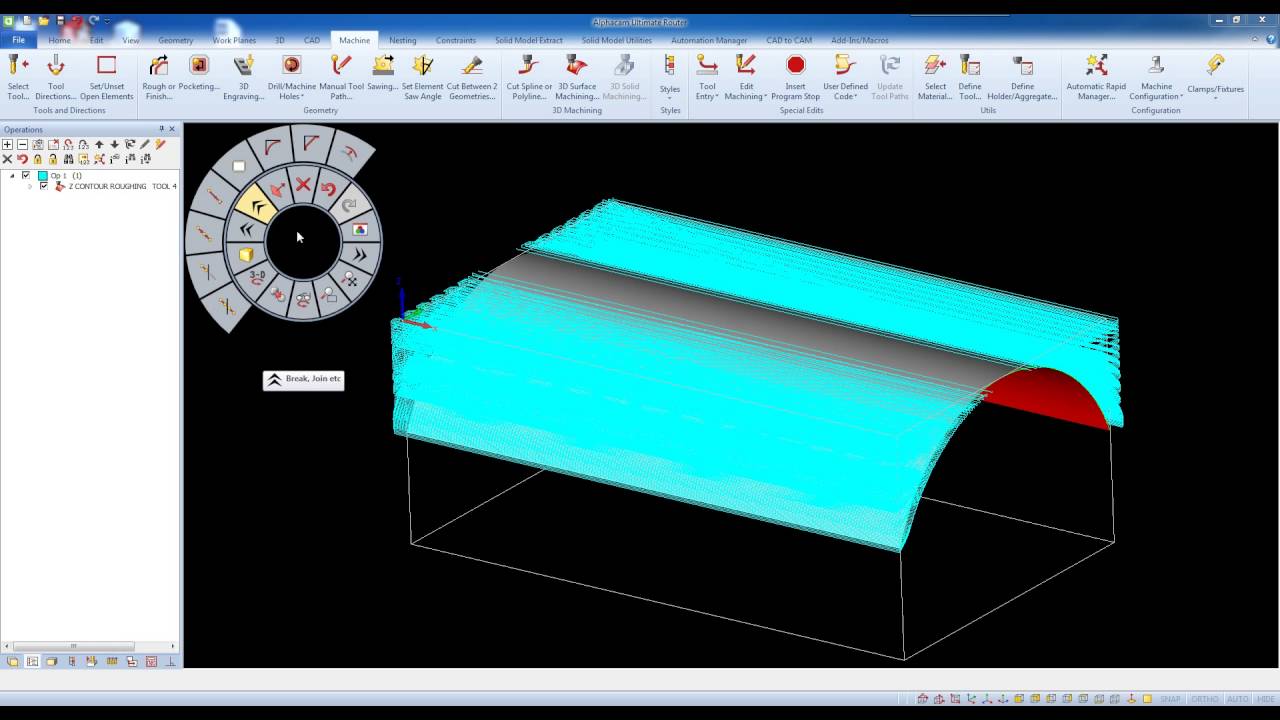1280x720 pixels.
Task: Toggle AUTO in status bar
Action: 1237,699
